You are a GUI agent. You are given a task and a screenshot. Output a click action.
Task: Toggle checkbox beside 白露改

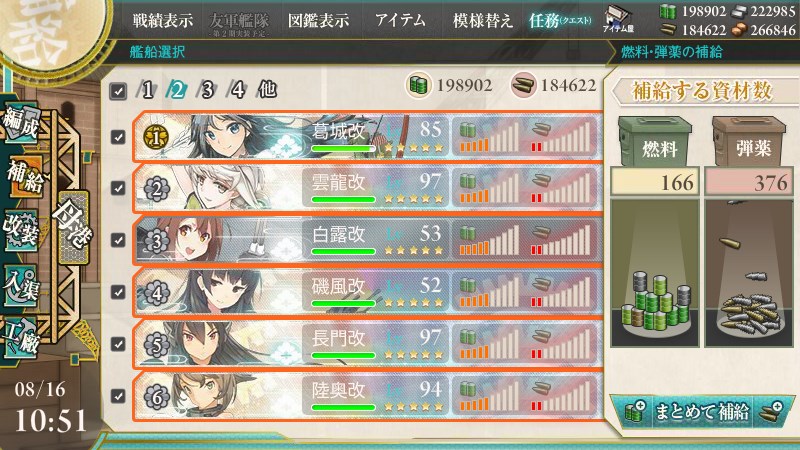118,240
